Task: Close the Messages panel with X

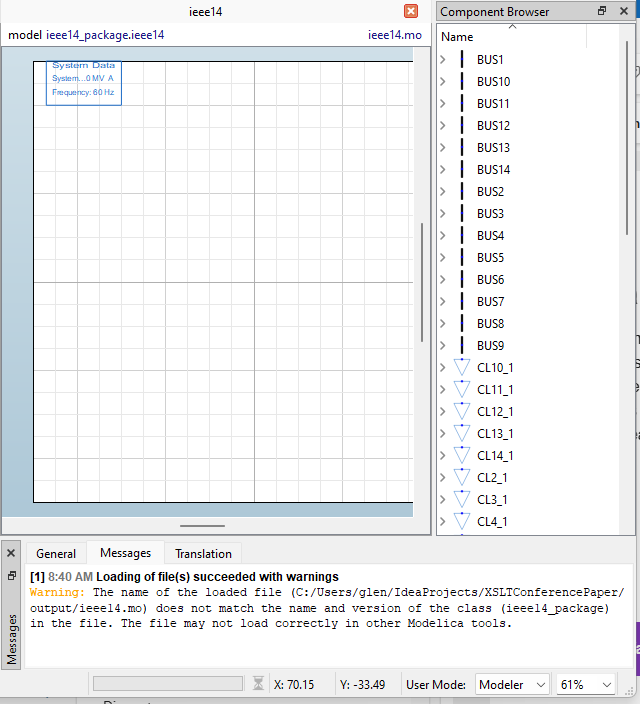Action: [x=11, y=553]
